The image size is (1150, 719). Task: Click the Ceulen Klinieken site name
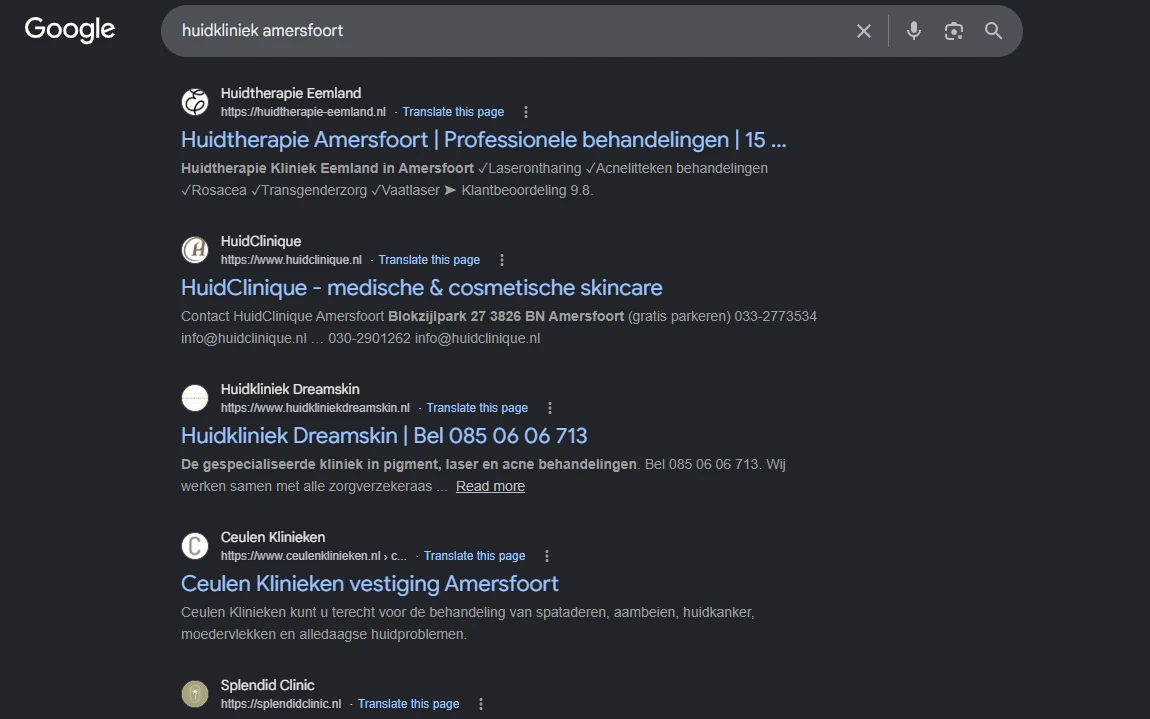273,538
